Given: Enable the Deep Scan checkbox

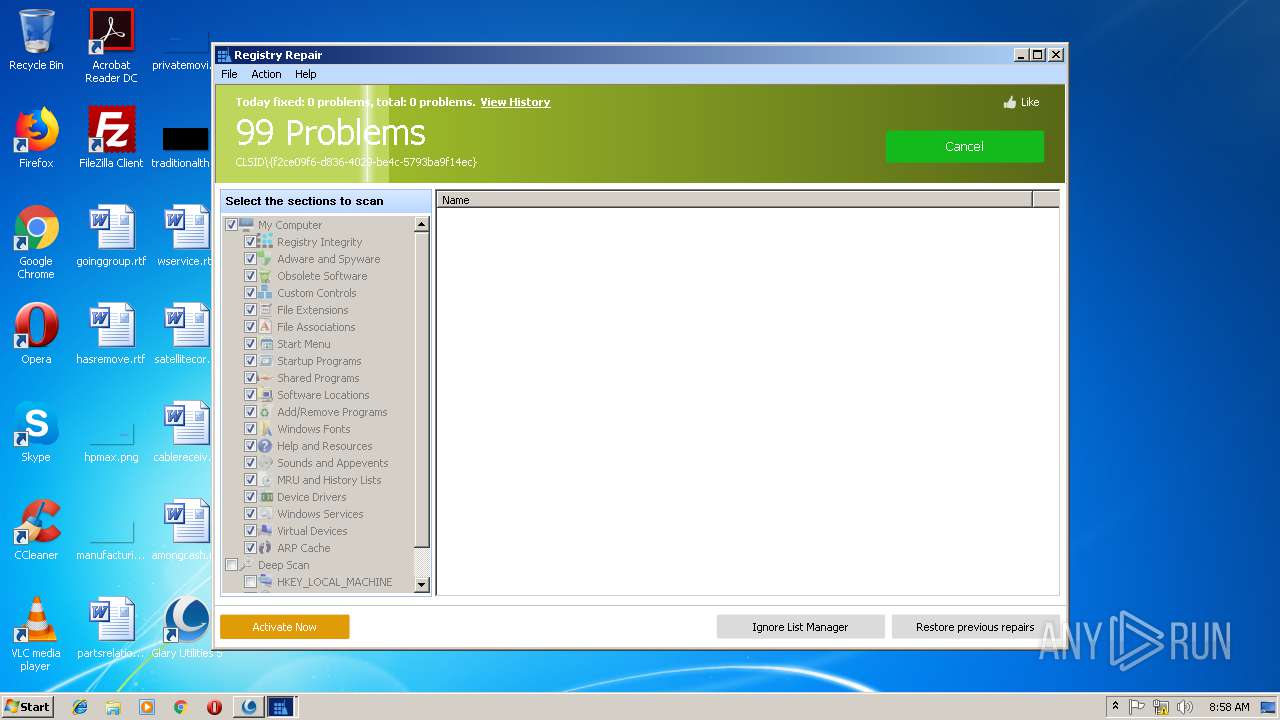Looking at the screenshot, I should (232, 565).
